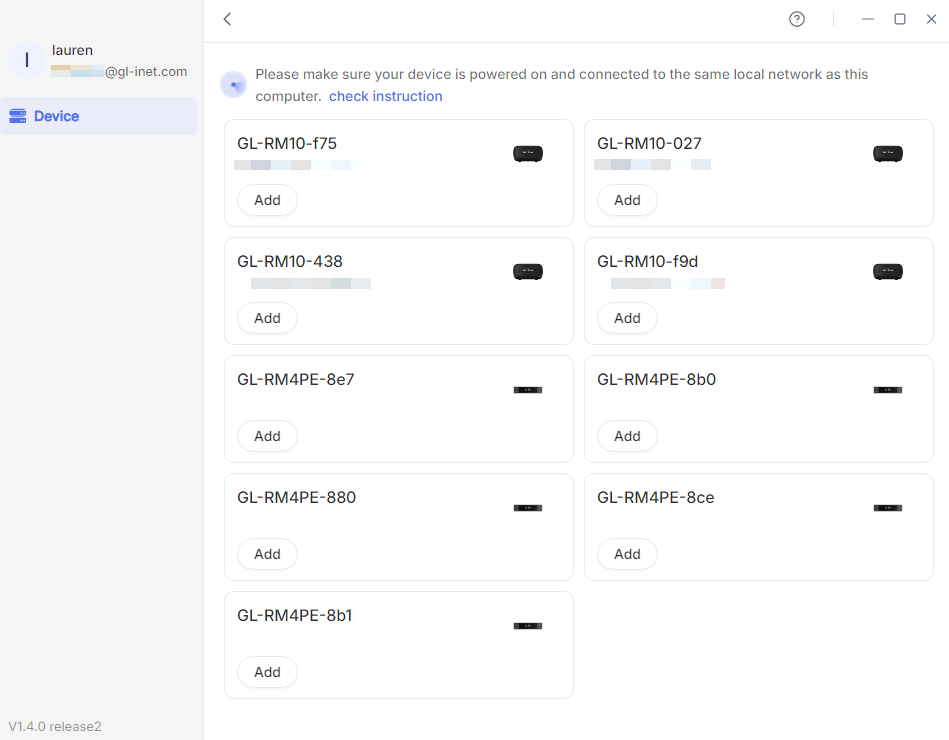
Task: Click GL-RM4PE-8b0 device image
Action: pos(888,390)
